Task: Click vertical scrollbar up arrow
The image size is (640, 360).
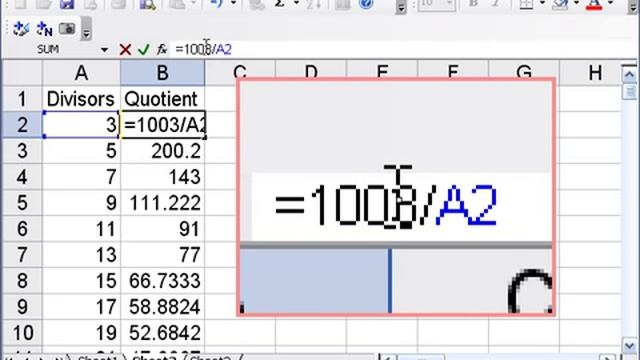Action: click(x=629, y=74)
